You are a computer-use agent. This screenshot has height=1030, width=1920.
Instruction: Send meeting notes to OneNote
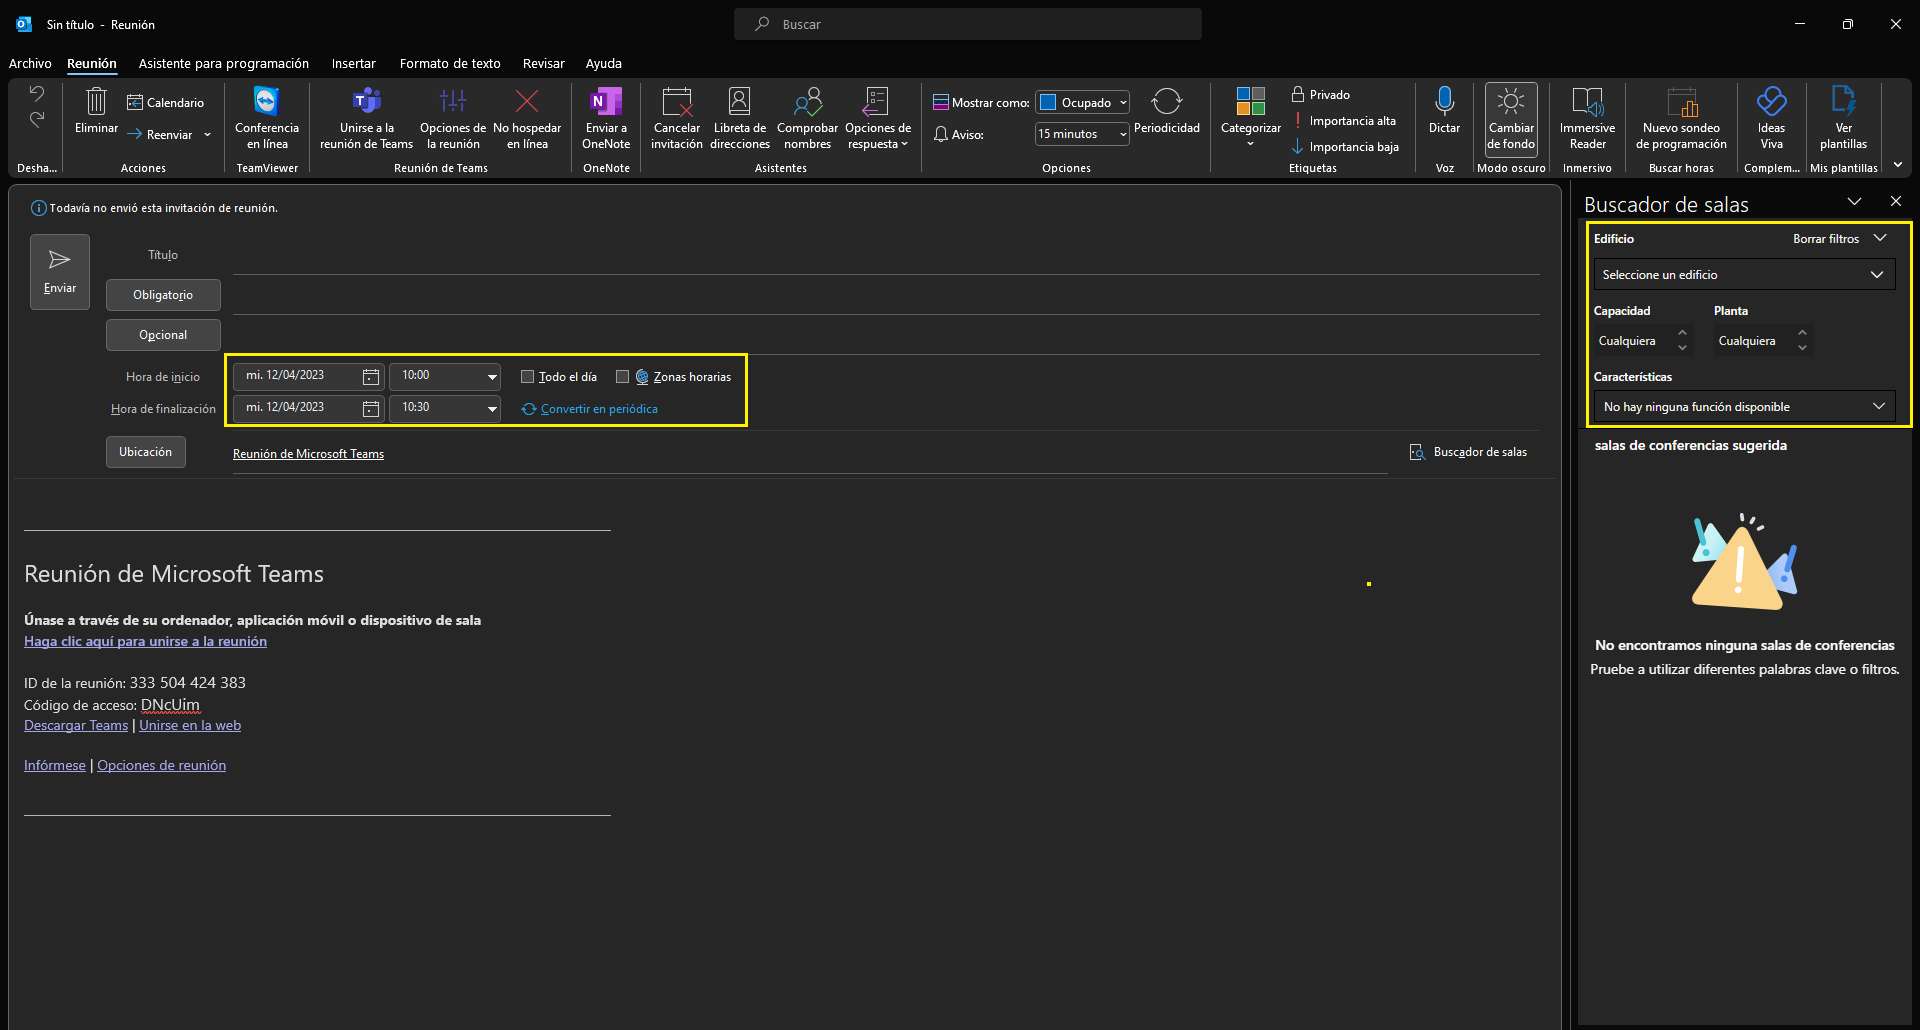(x=606, y=118)
